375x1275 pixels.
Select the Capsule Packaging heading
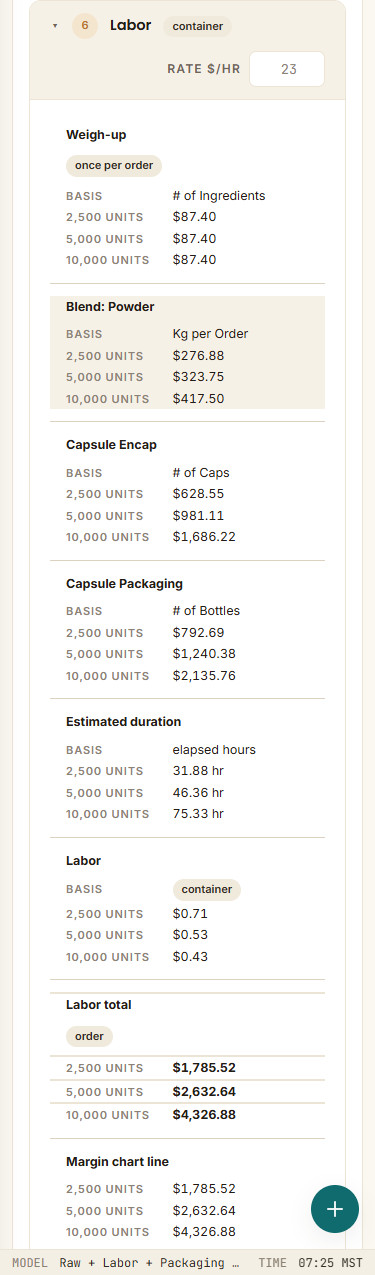[124, 583]
